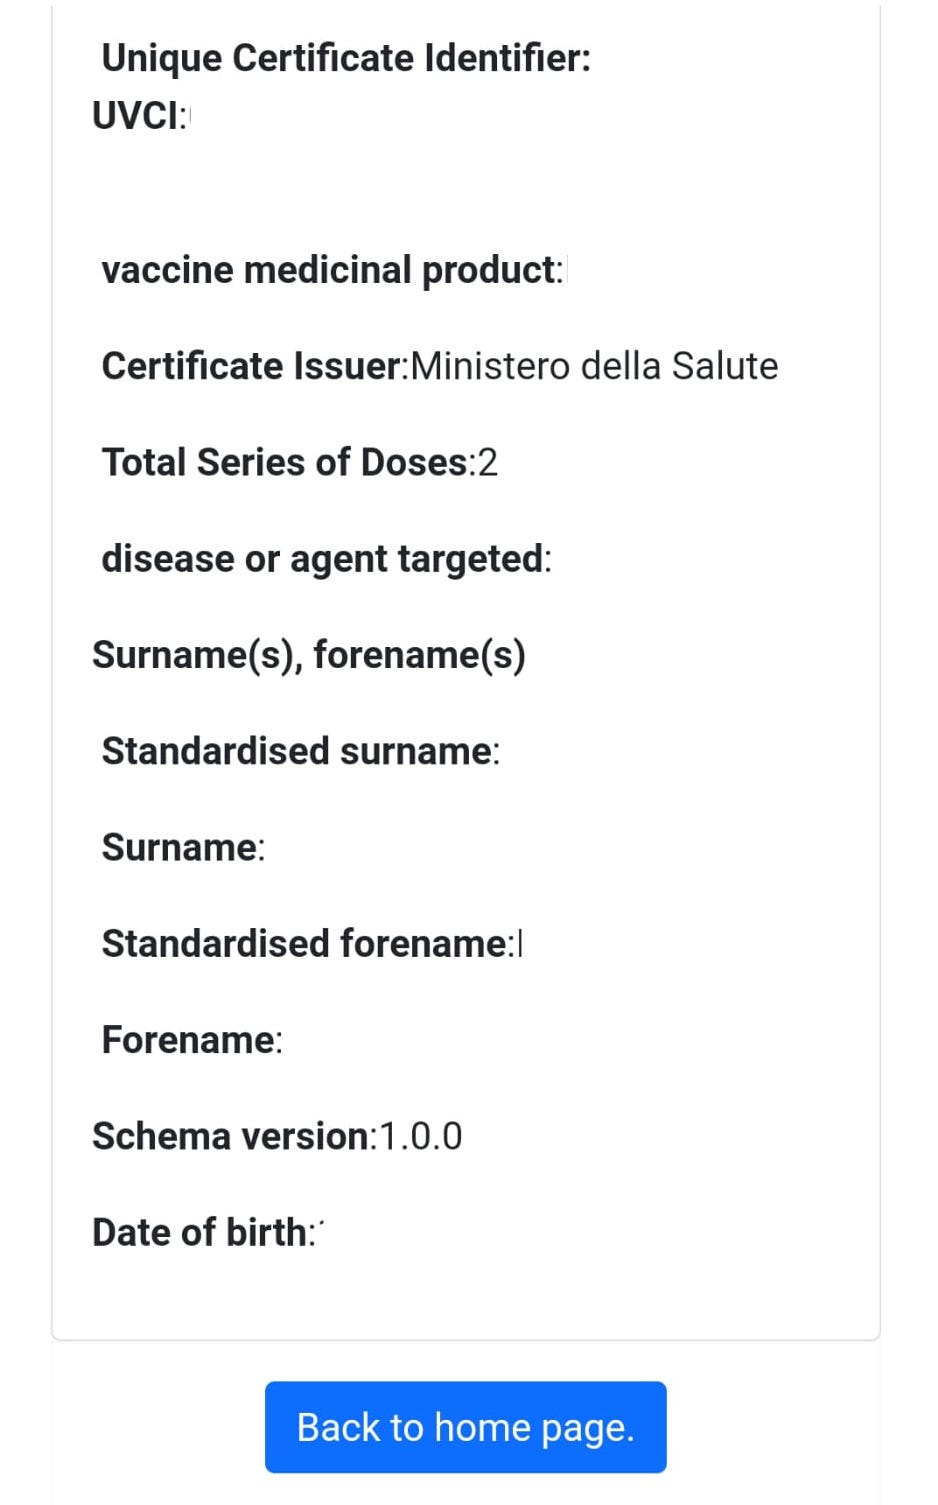
Task: Click the vaccine medicinal product label
Action: coord(330,270)
